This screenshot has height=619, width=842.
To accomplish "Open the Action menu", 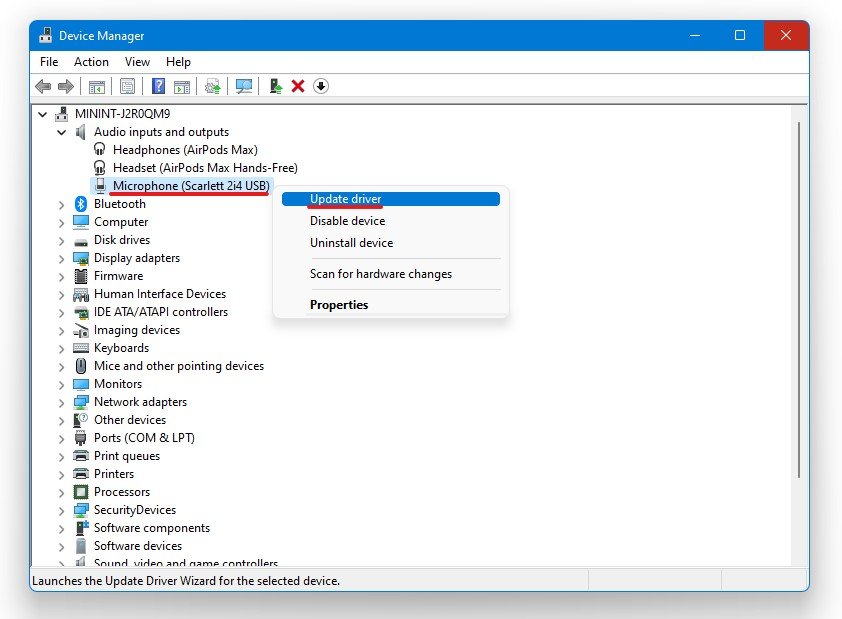I will click(91, 62).
